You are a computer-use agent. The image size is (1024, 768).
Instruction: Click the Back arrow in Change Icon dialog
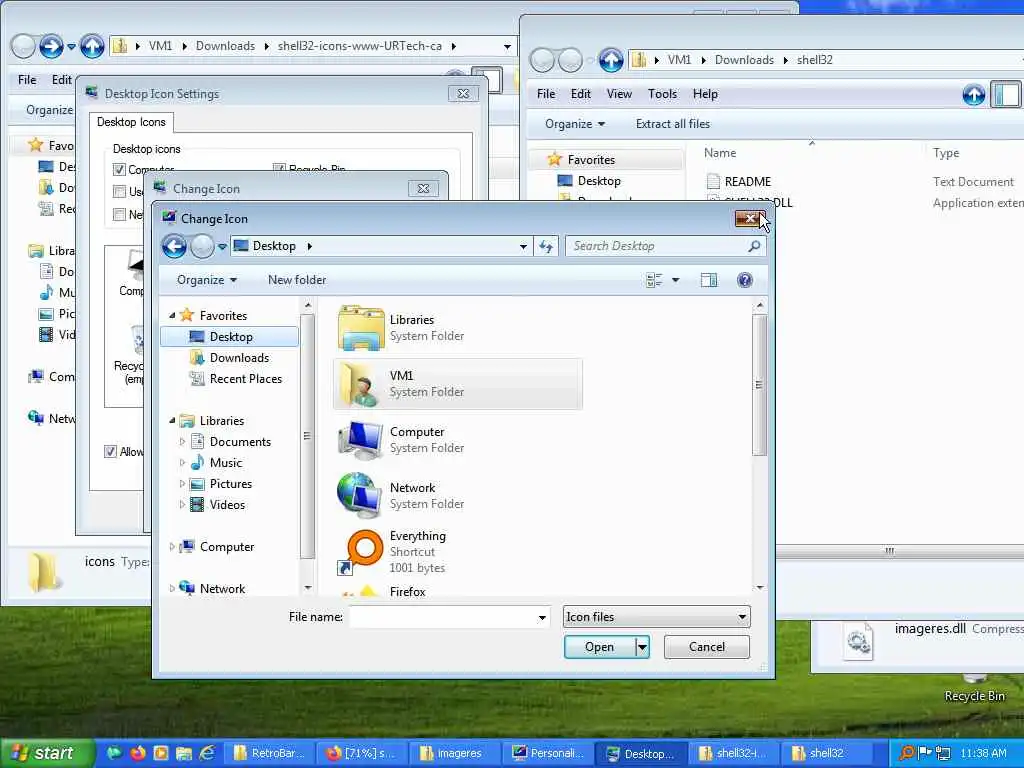[174, 246]
